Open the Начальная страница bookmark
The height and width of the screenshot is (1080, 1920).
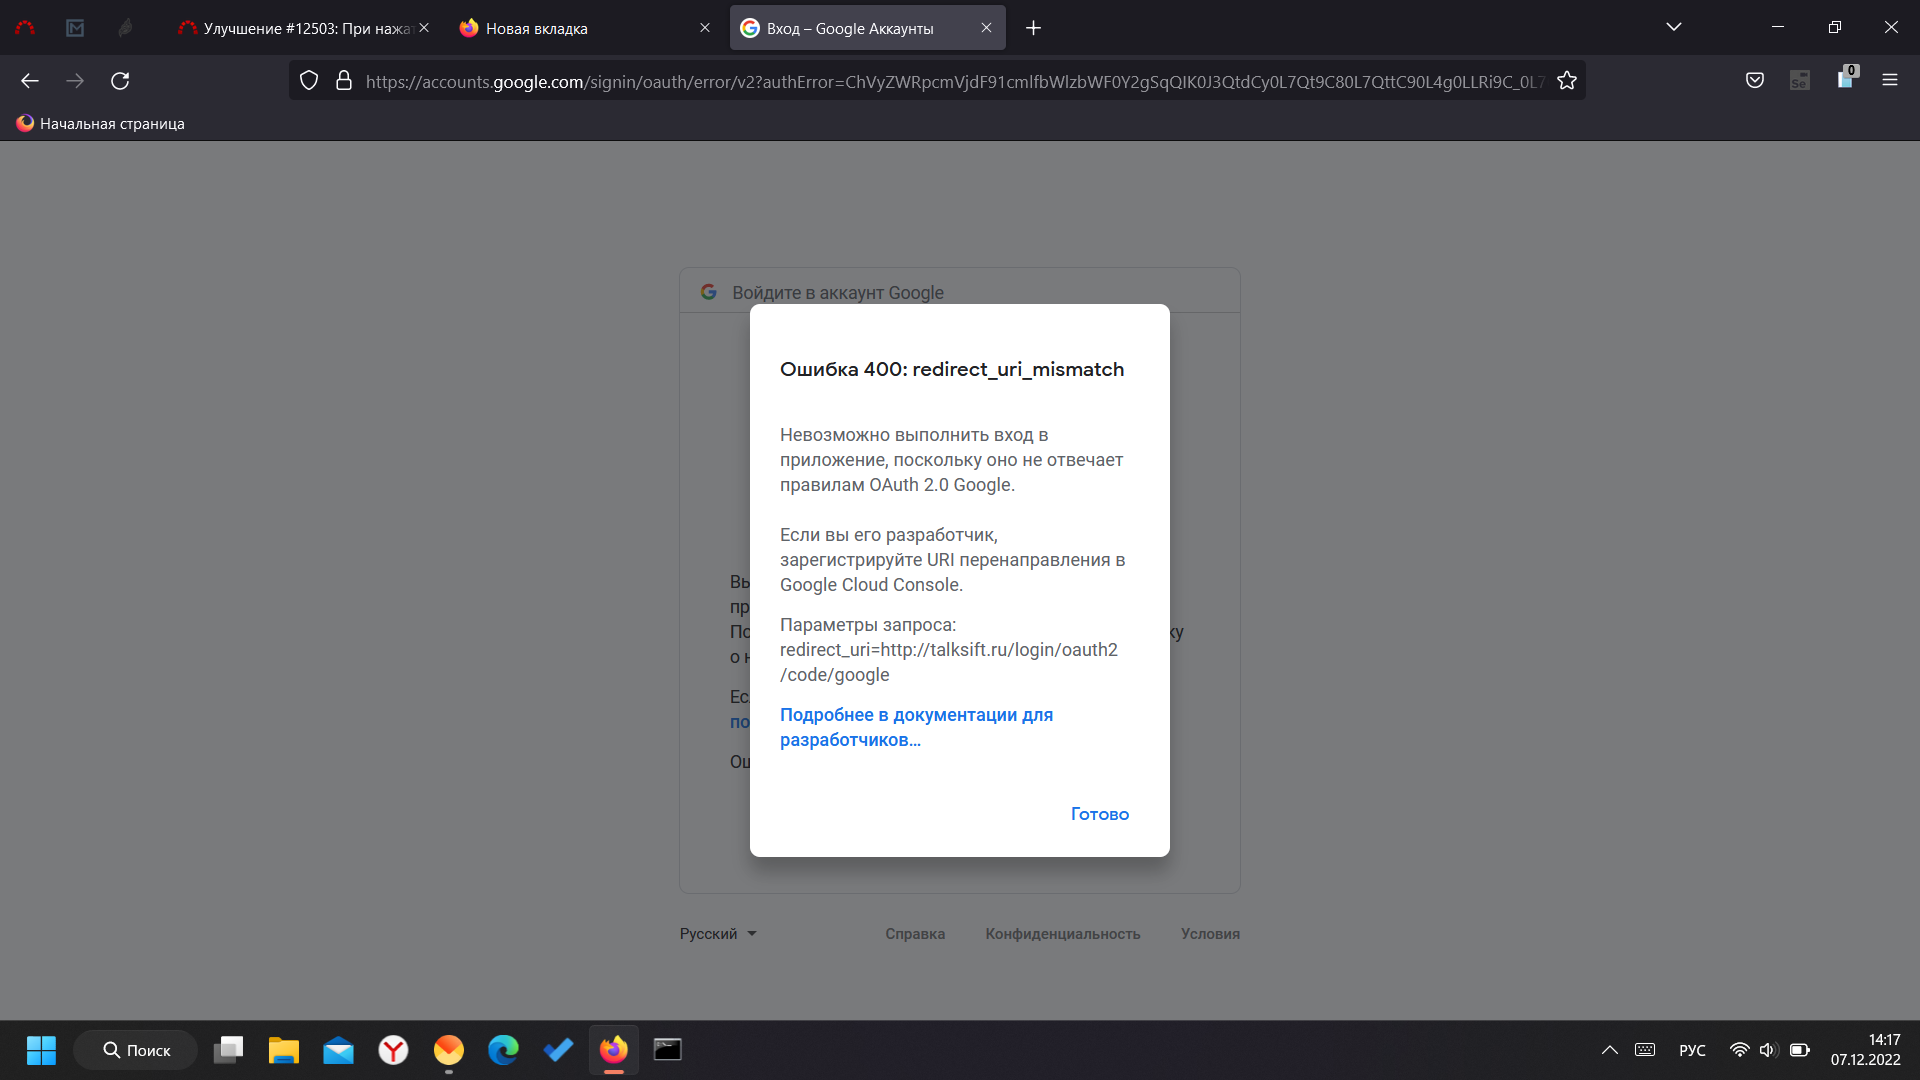click(100, 124)
